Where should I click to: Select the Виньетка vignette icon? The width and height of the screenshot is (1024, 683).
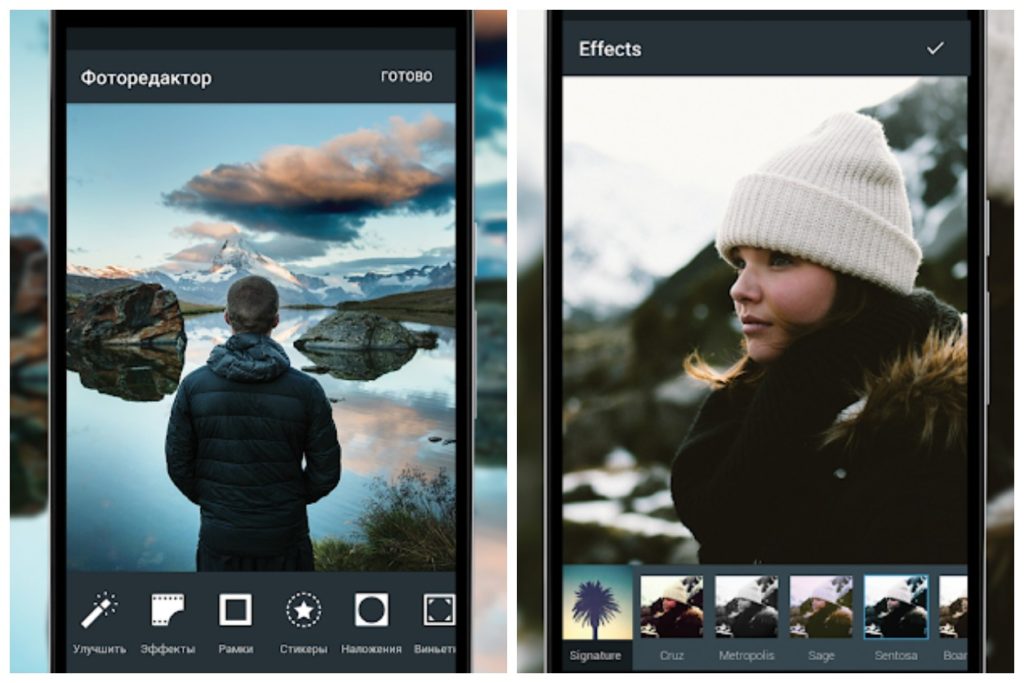439,610
